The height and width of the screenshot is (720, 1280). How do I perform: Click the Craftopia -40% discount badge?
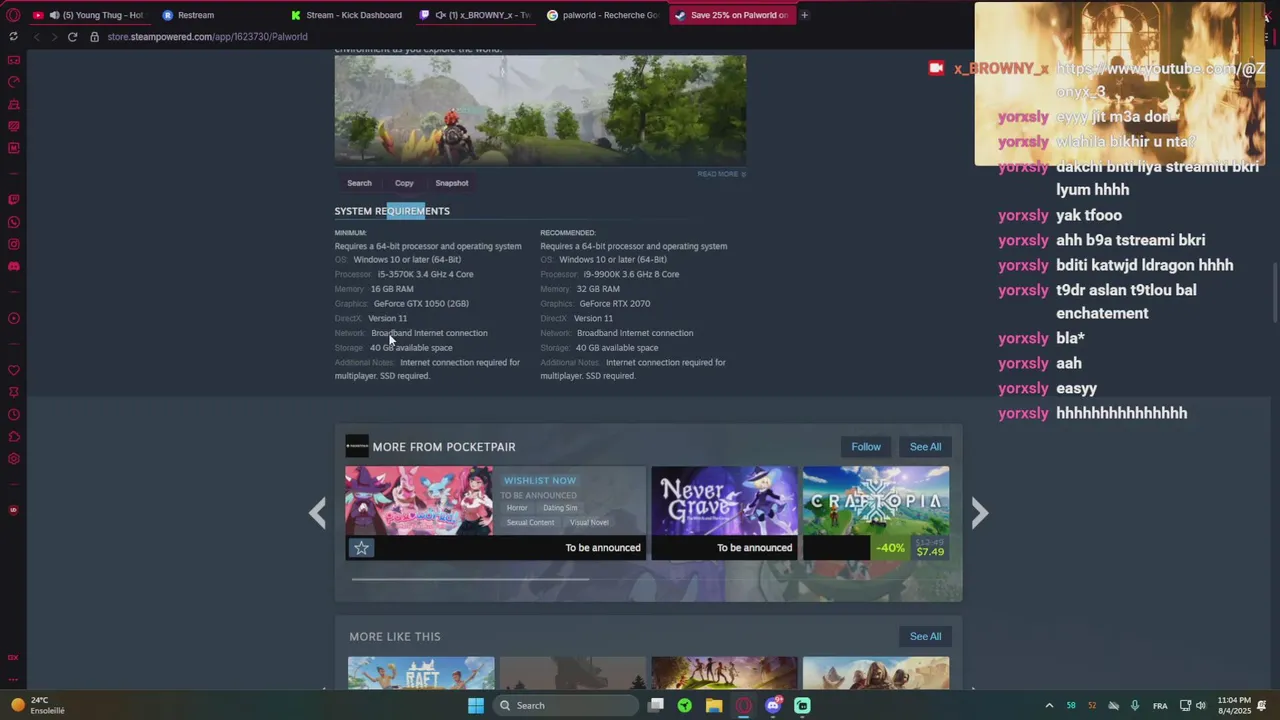tap(890, 548)
